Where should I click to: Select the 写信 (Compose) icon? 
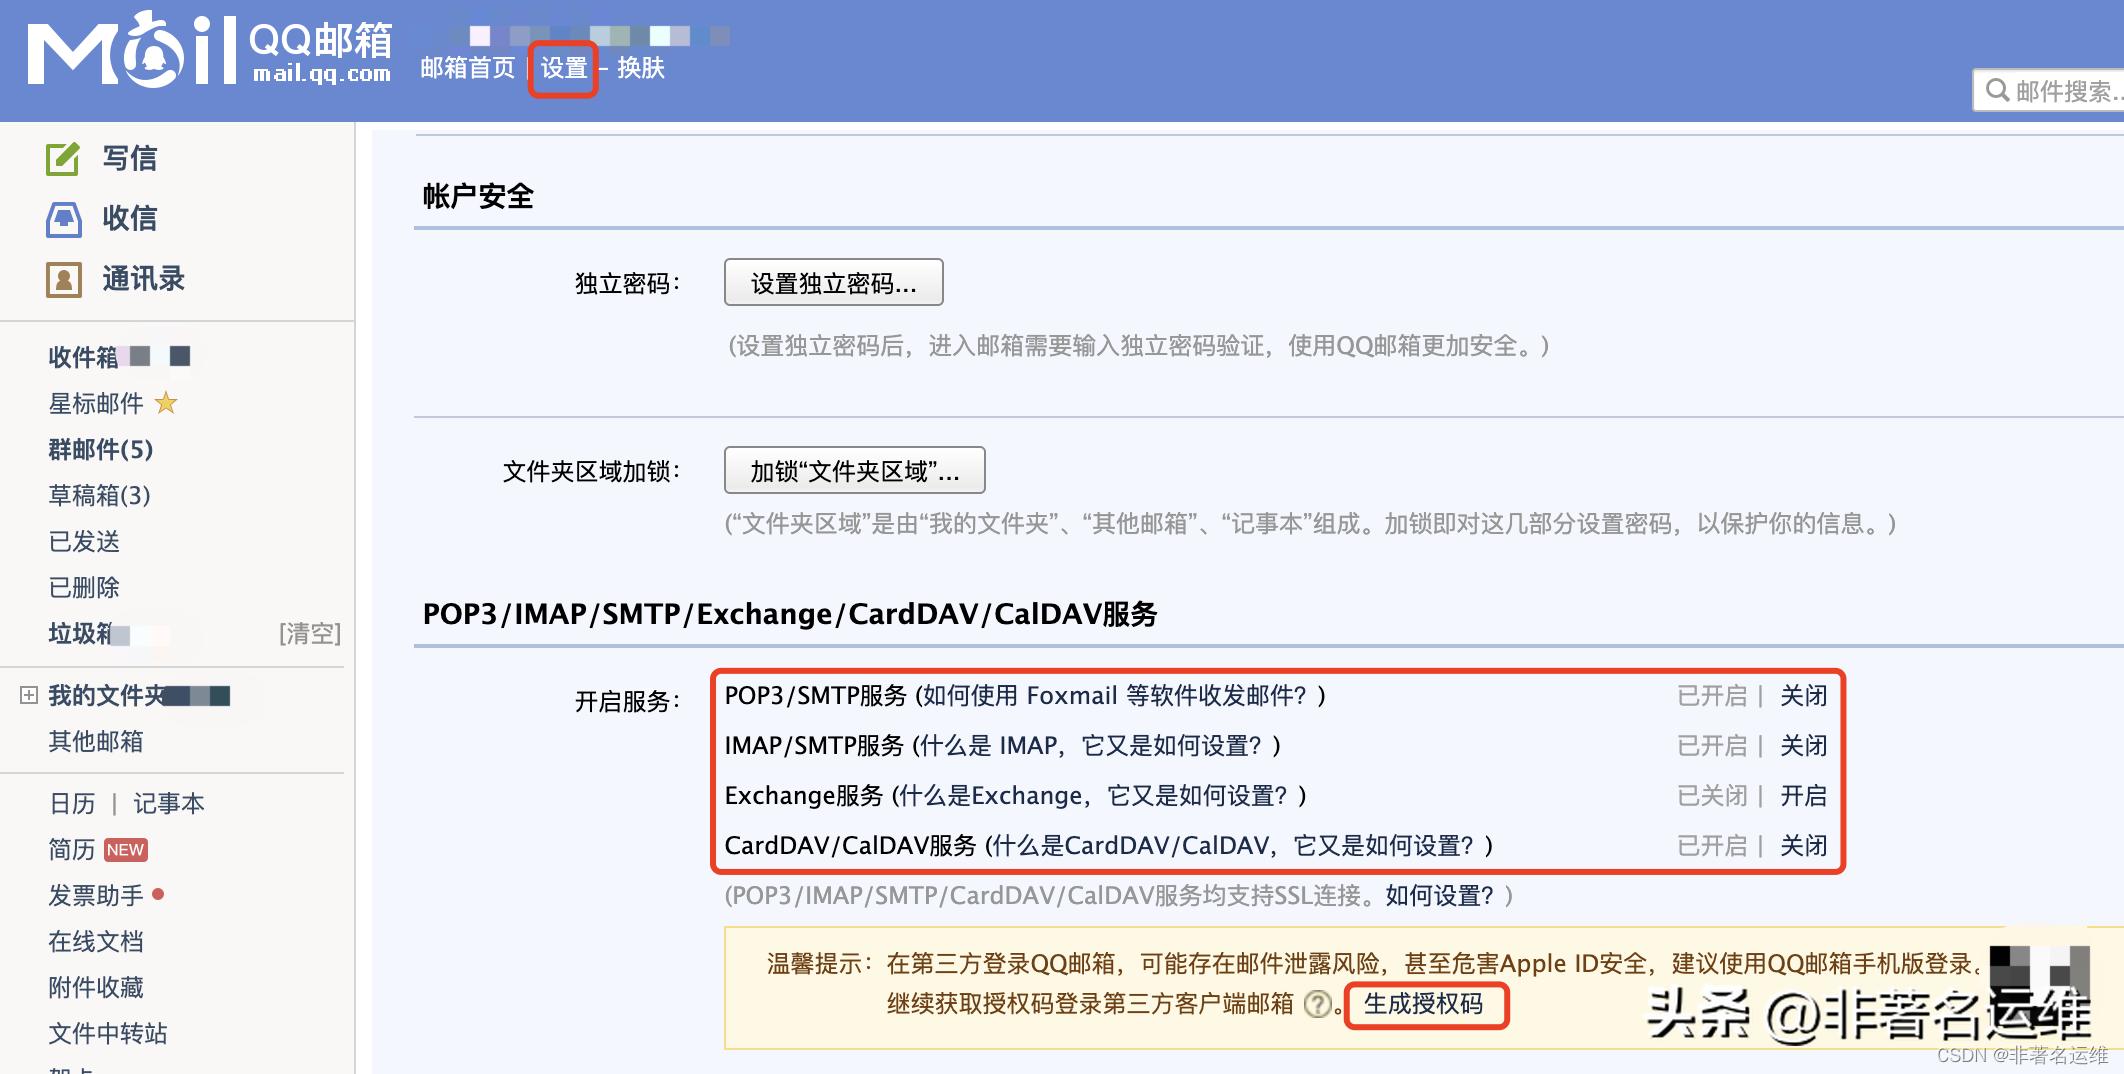(x=63, y=157)
